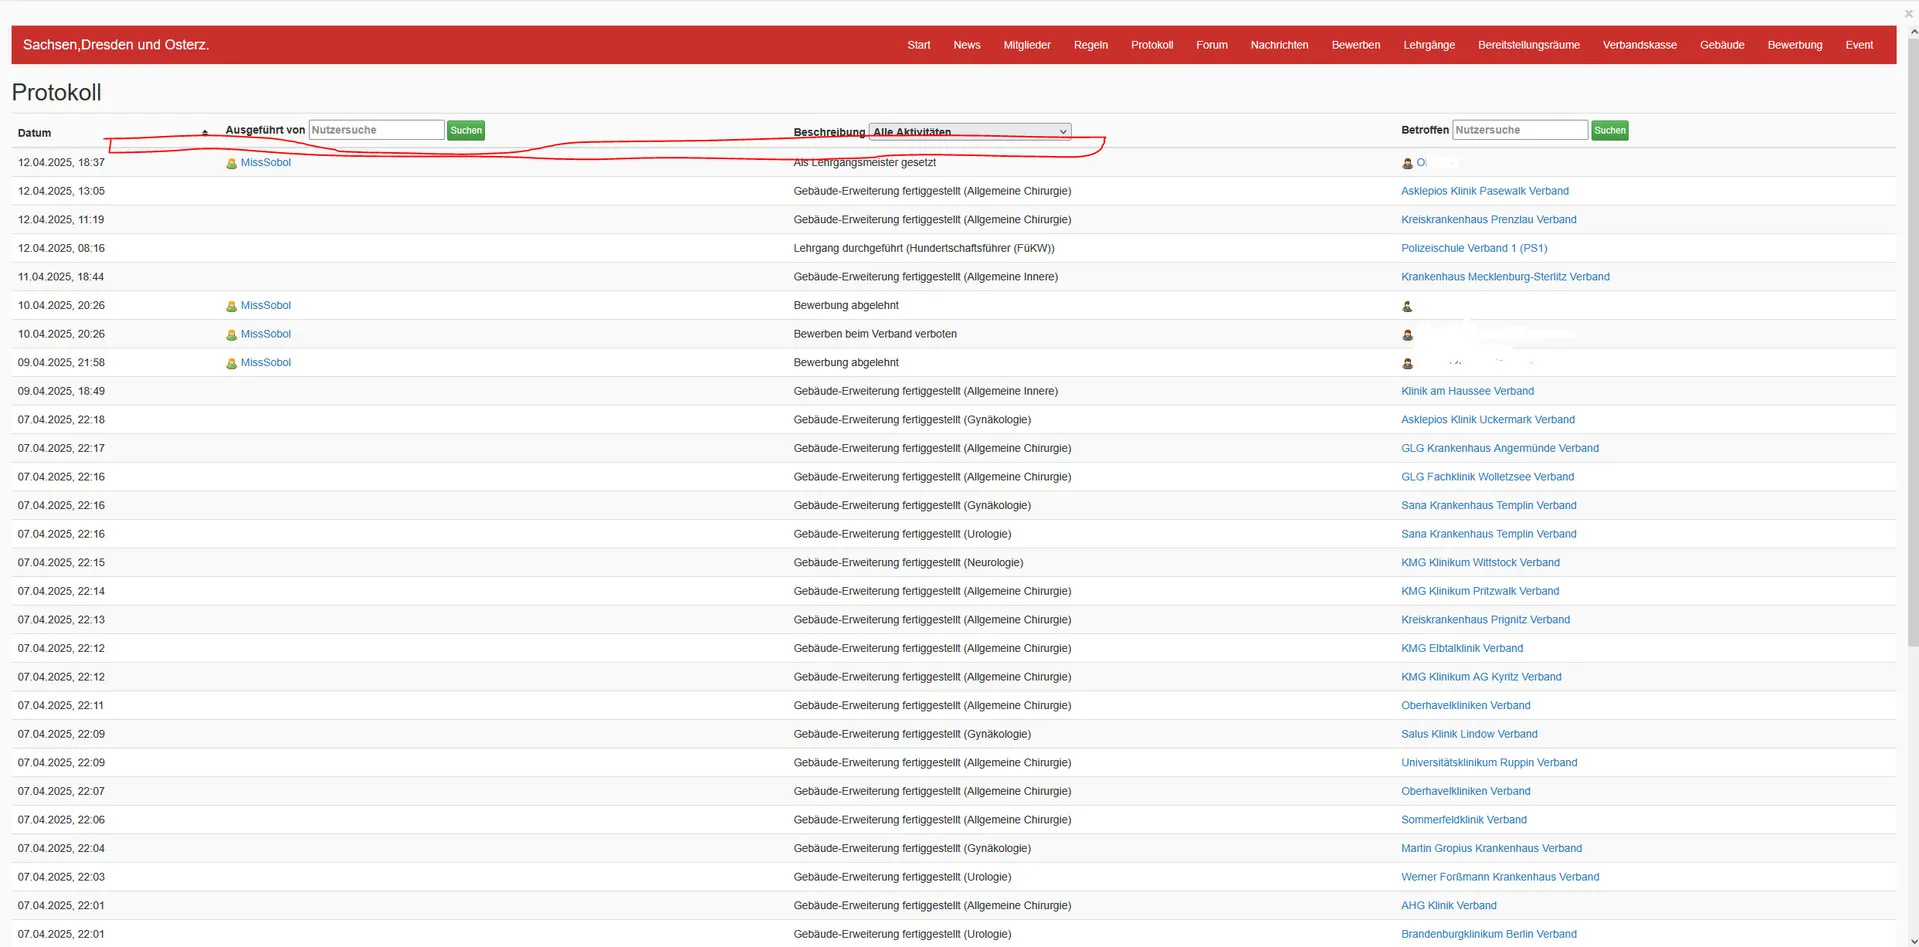Image resolution: width=1919 pixels, height=947 pixels.
Task: Click the Sachsen,Dresden und Osterz. title
Action: (x=116, y=45)
